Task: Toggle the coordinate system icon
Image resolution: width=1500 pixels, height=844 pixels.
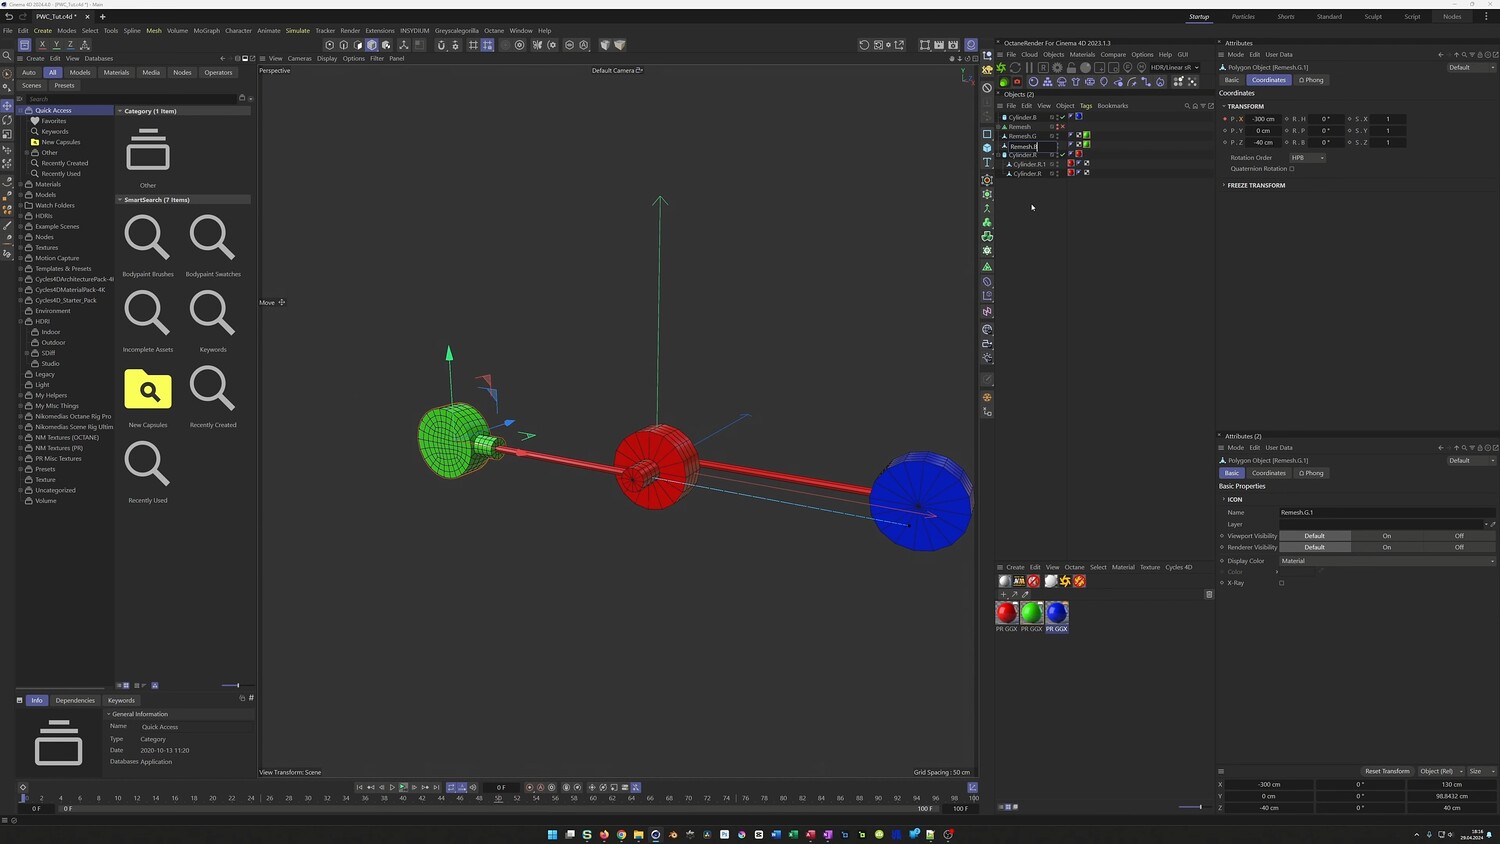Action: (85, 45)
